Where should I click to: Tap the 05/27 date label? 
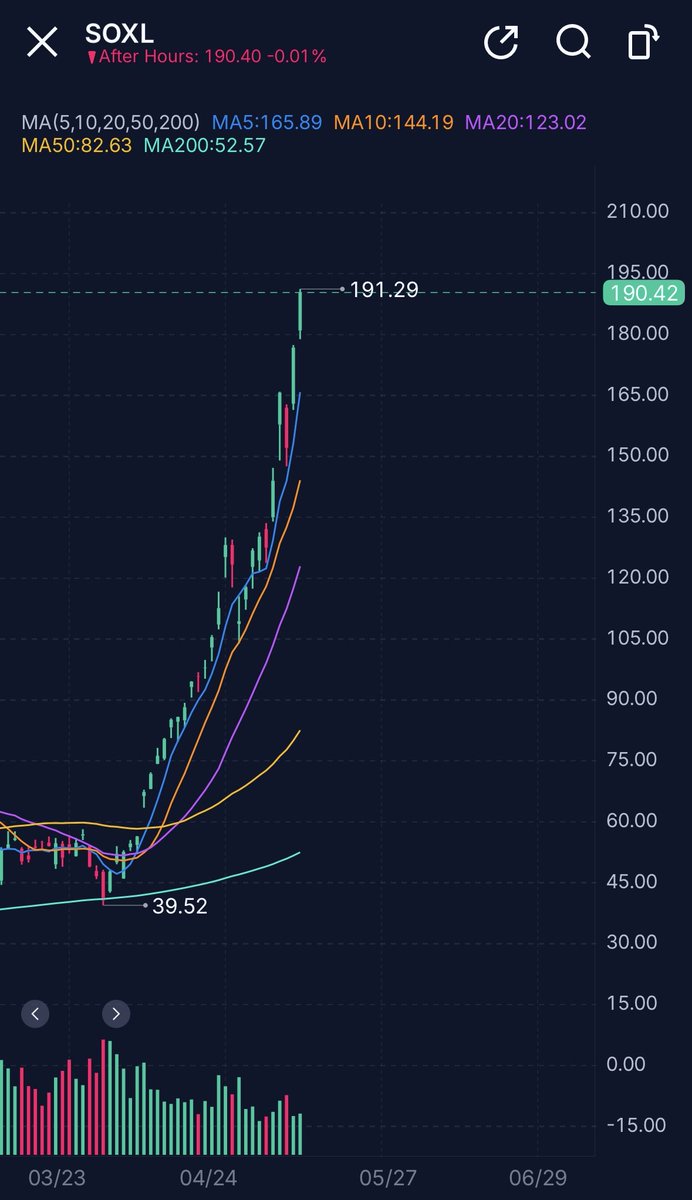pyautogui.click(x=387, y=1178)
